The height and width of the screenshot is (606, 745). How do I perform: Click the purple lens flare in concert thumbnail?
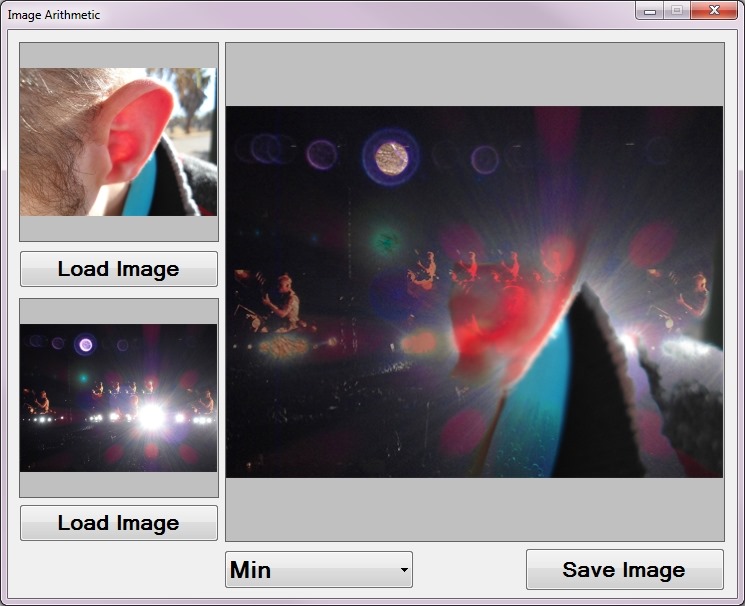point(86,345)
